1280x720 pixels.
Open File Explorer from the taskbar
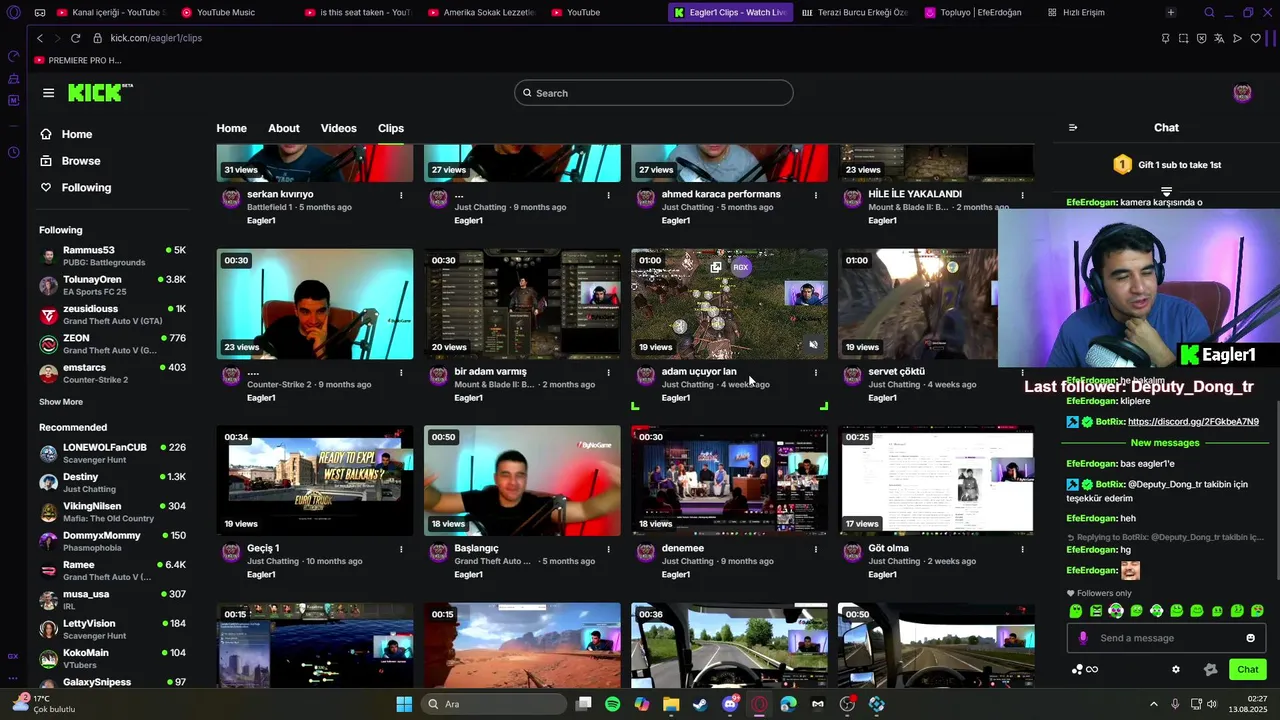[x=671, y=704]
